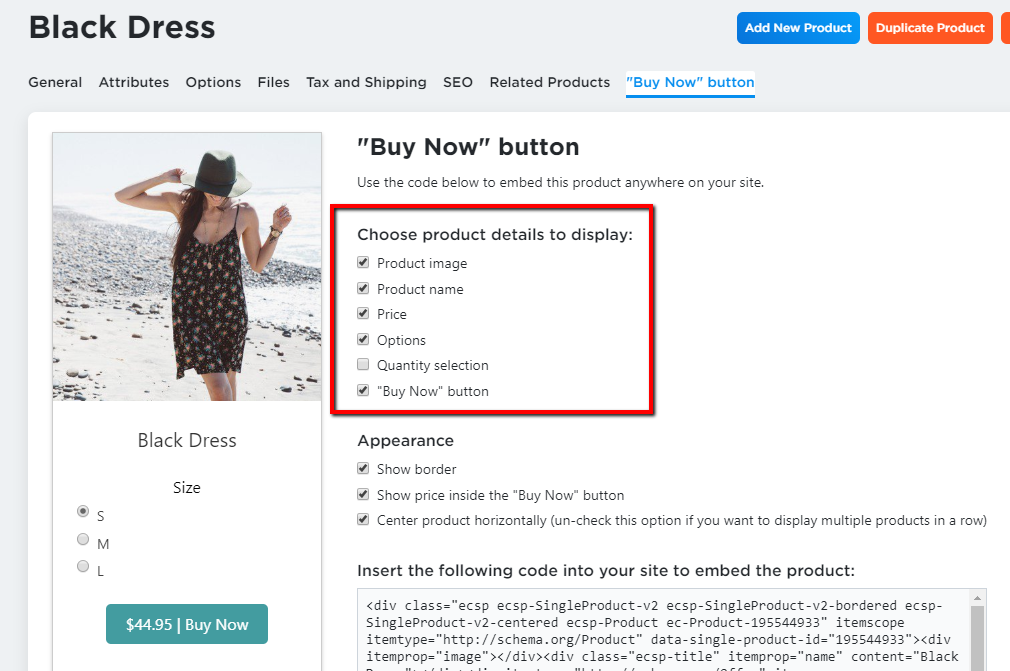Enable the Quantity selection checkbox
Screen dimensions: 1010x671
pos(363,364)
